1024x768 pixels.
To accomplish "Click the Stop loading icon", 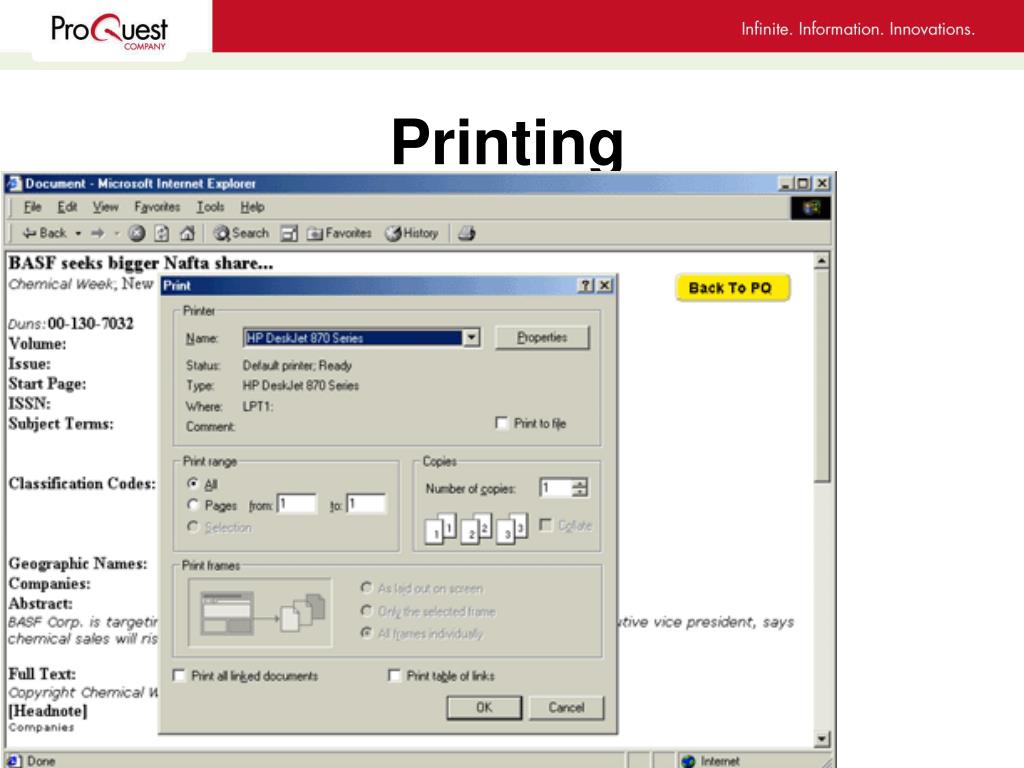I will point(136,233).
